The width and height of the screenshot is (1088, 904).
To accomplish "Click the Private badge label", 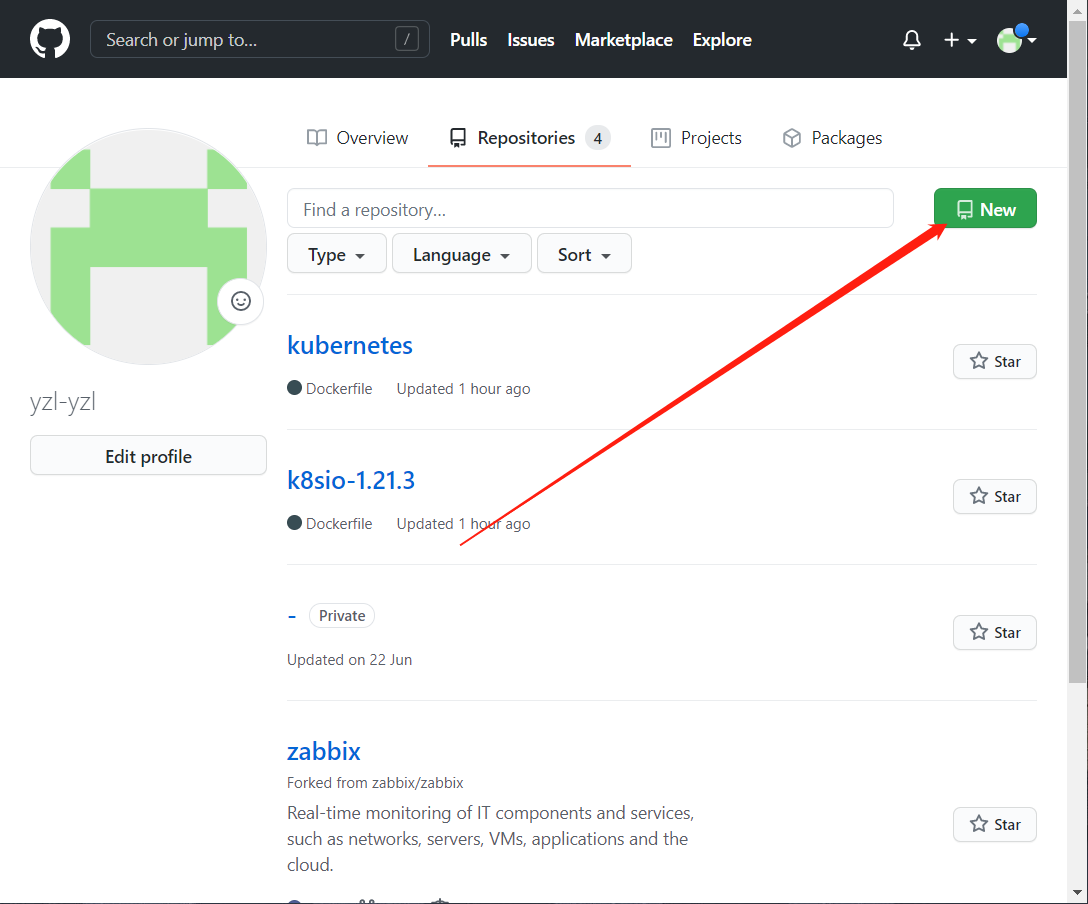I will click(342, 616).
